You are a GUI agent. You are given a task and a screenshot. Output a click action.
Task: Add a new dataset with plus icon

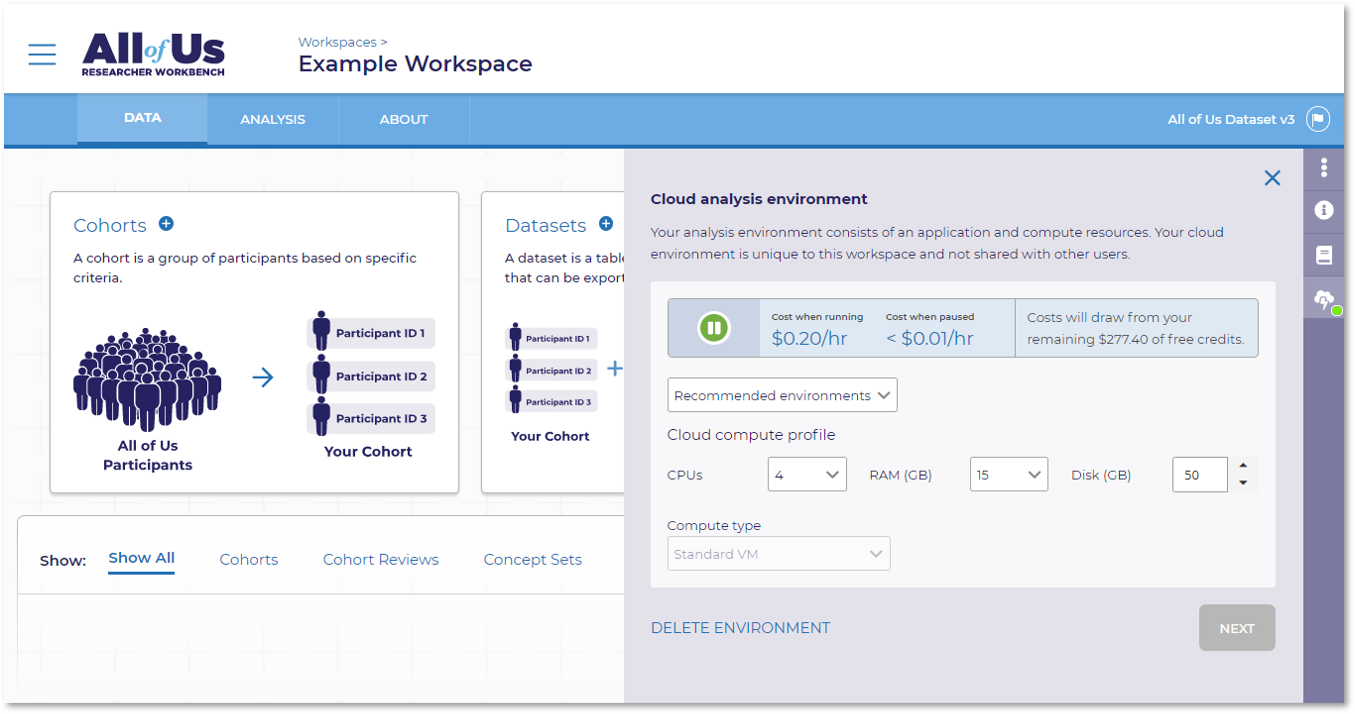(x=606, y=224)
